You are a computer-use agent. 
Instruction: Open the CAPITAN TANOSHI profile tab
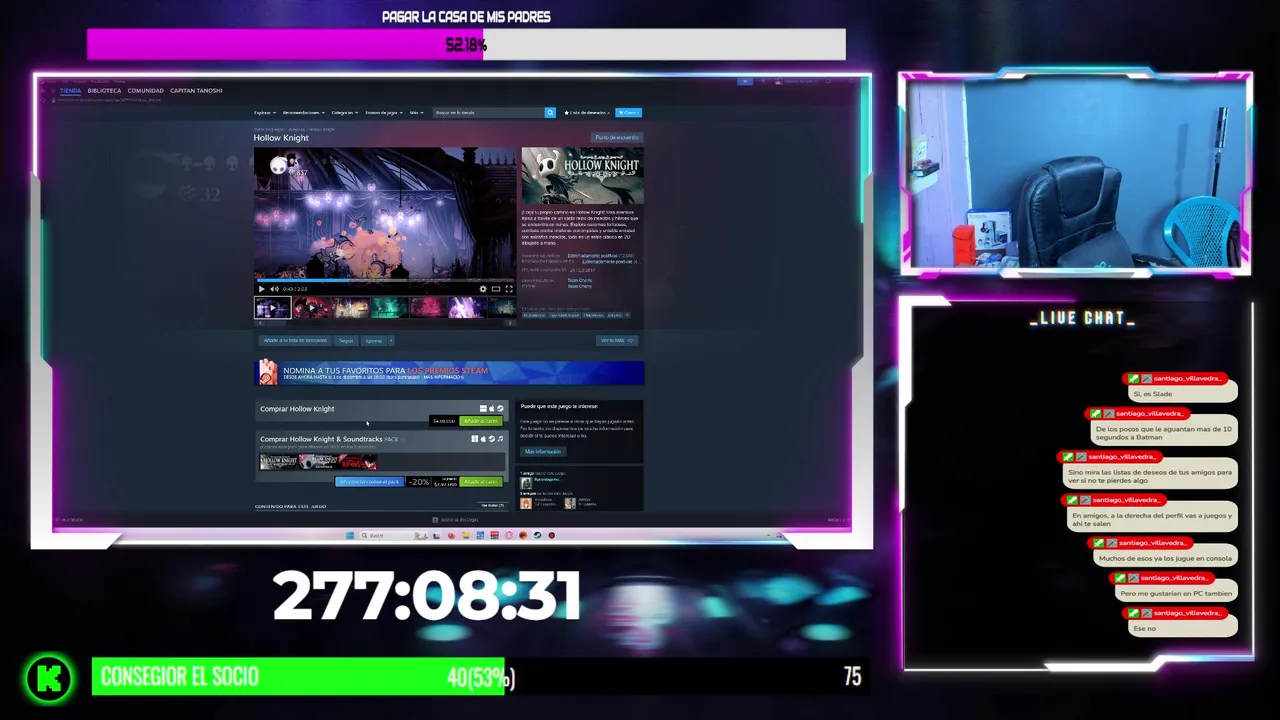[196, 91]
